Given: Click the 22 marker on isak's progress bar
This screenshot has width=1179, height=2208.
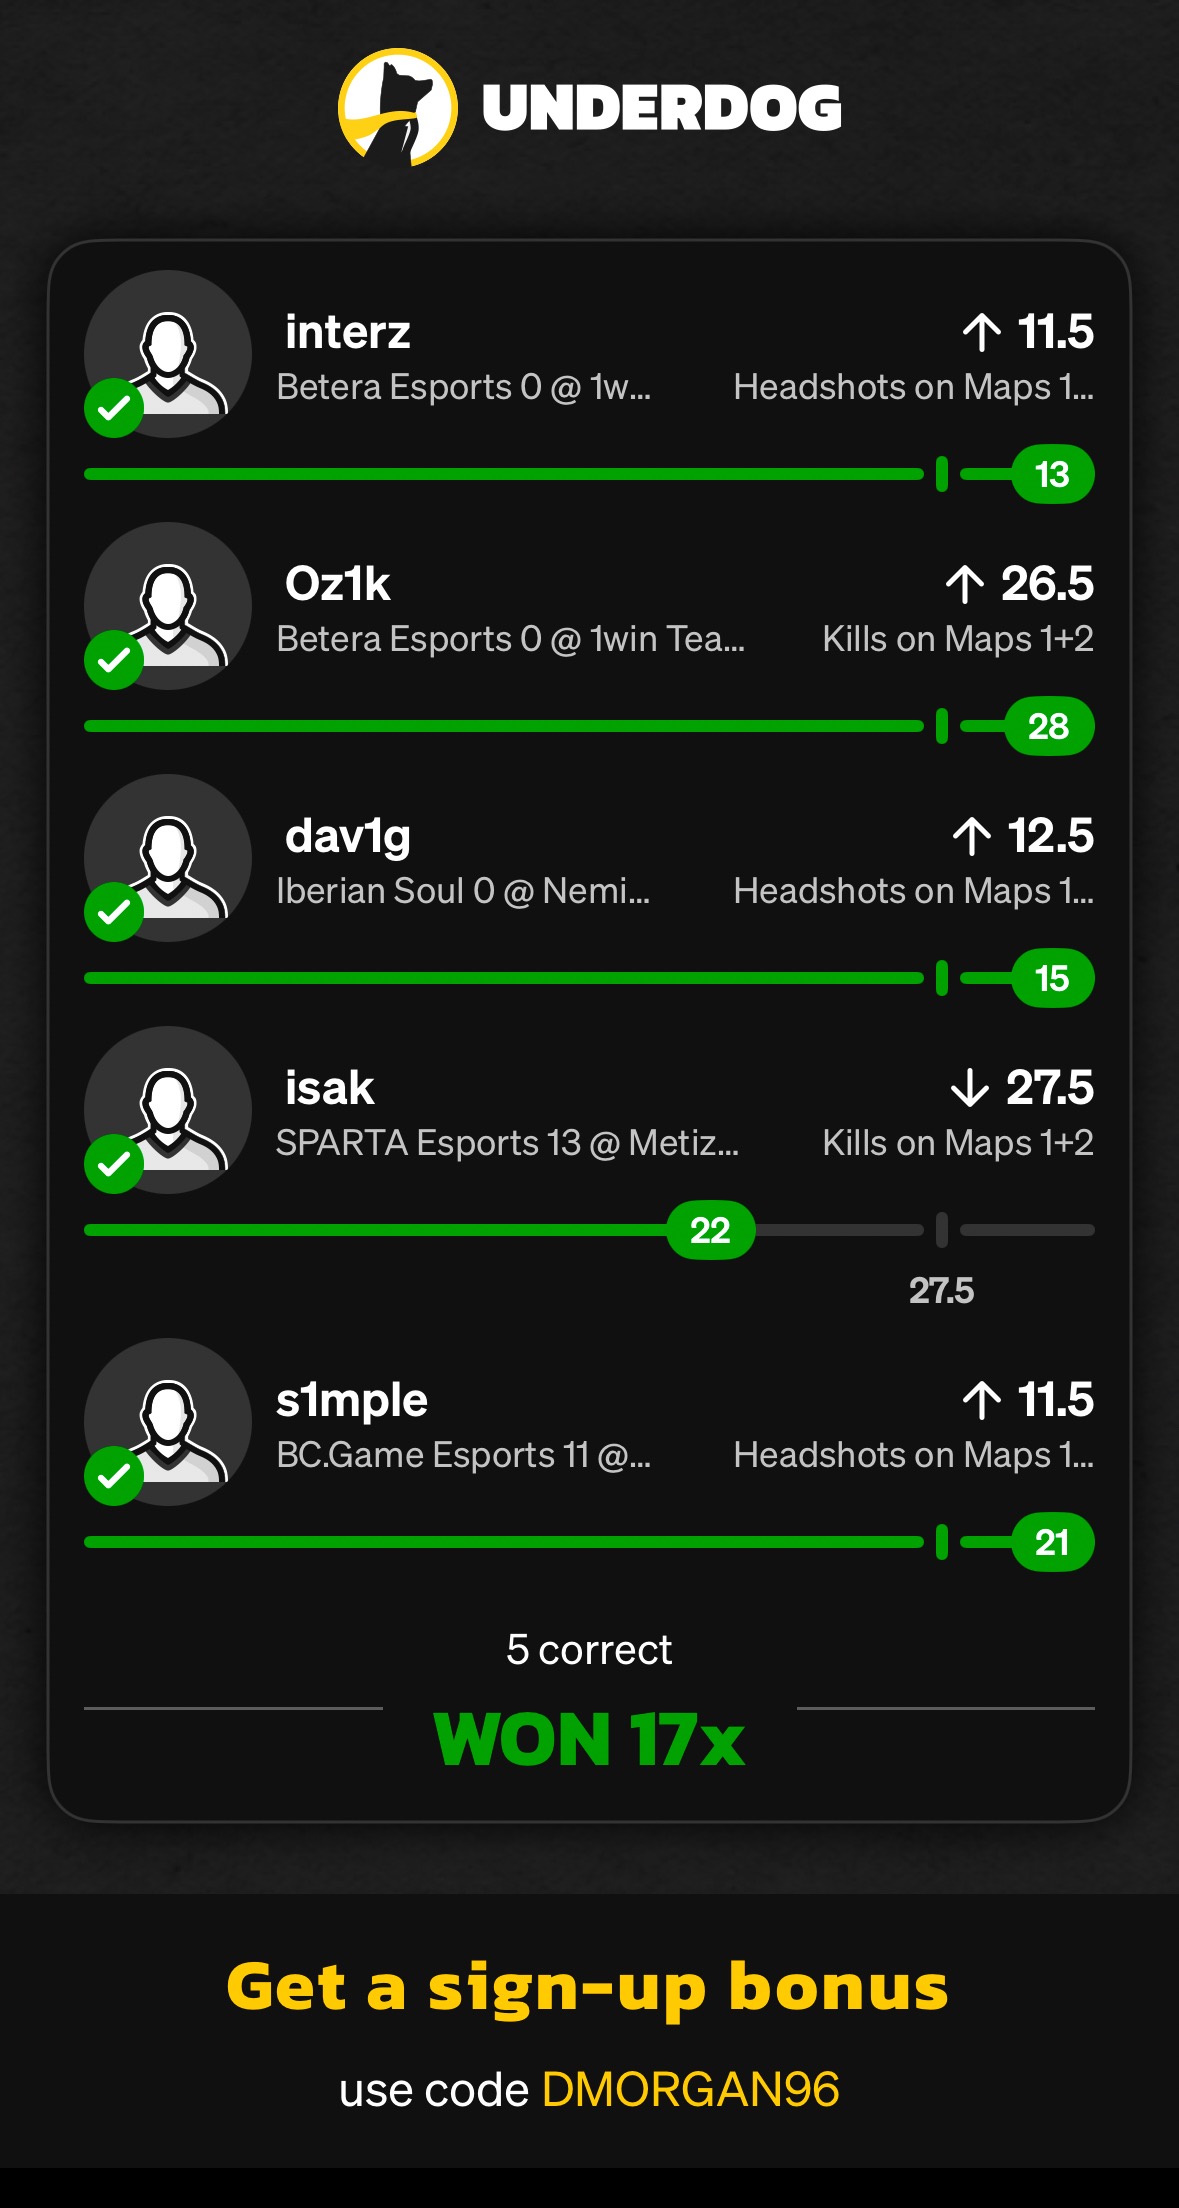Looking at the screenshot, I should tap(710, 1230).
